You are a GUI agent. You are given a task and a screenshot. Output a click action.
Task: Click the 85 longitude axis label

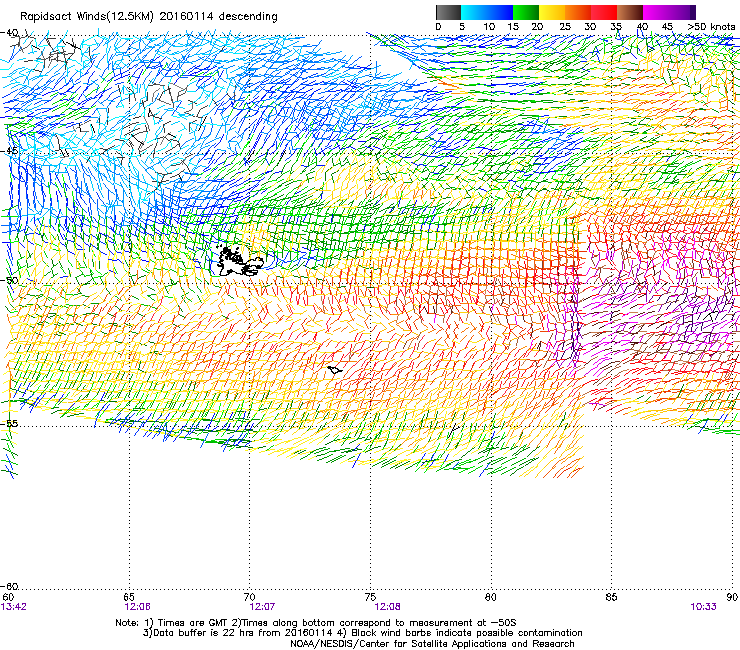(611, 598)
